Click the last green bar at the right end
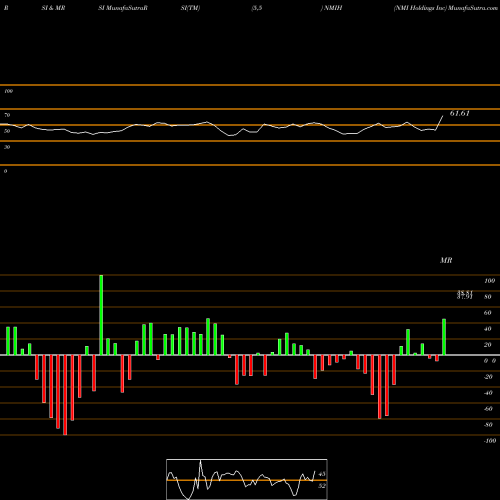Image resolution: width=500 pixels, height=500 pixels. (444, 337)
